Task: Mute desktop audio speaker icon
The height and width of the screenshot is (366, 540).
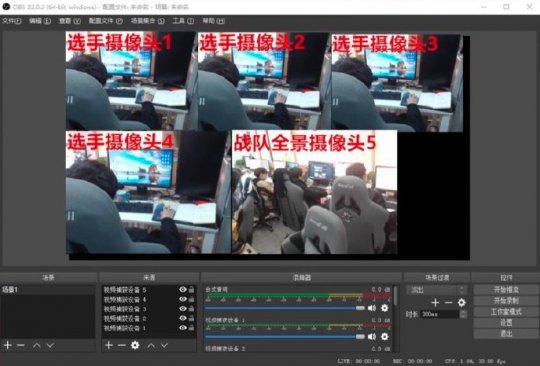Action: click(372, 308)
